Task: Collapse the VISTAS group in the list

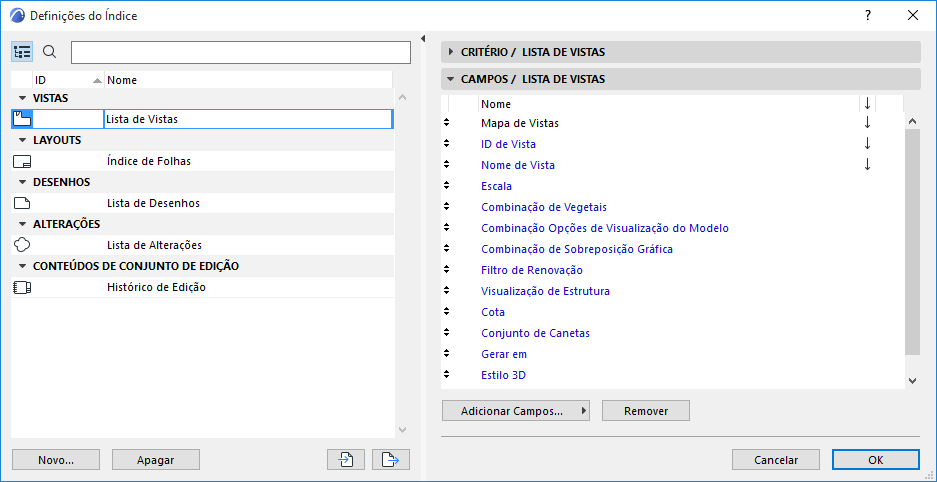Action: coord(22,98)
